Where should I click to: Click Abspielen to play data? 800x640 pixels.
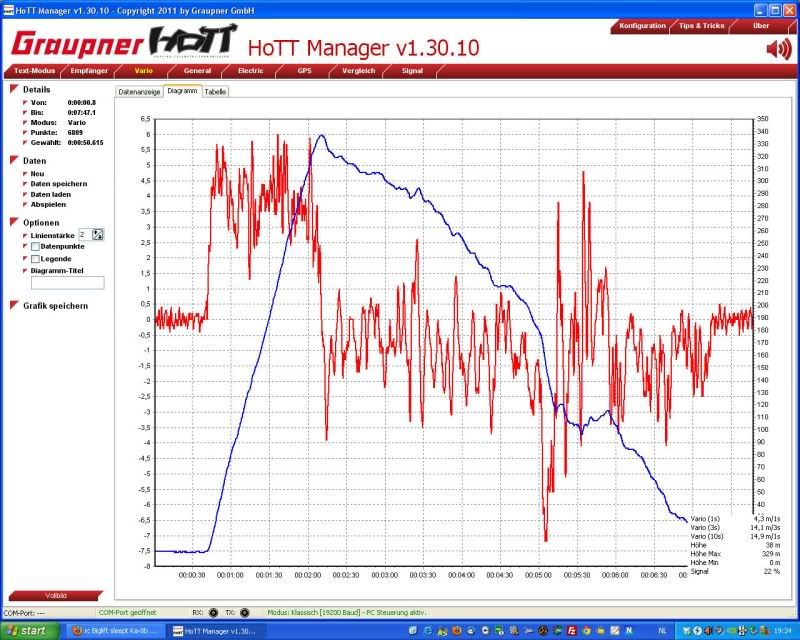(x=48, y=205)
